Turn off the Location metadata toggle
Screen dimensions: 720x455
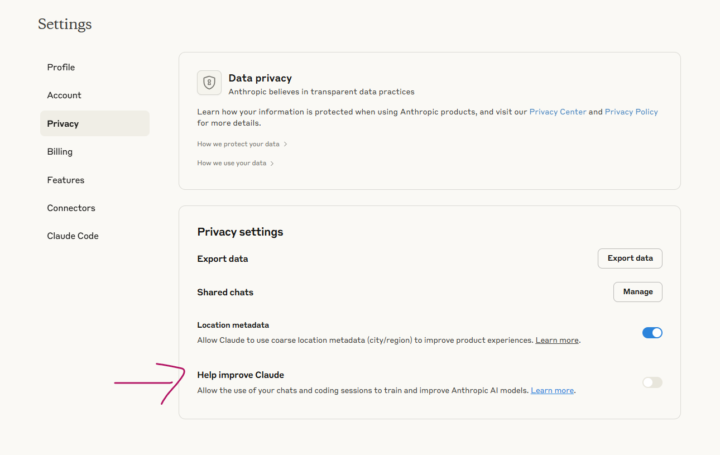tap(652, 333)
